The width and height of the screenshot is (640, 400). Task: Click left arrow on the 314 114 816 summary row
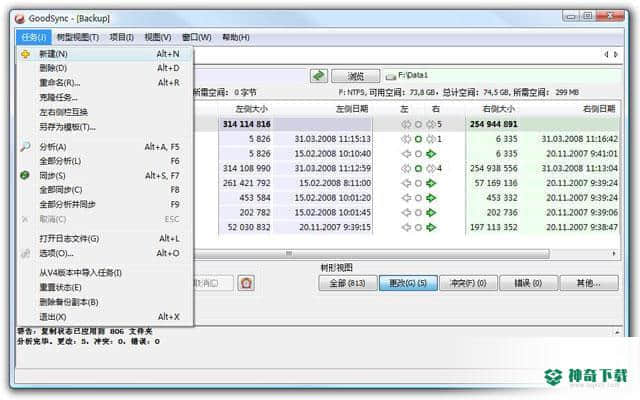point(406,124)
